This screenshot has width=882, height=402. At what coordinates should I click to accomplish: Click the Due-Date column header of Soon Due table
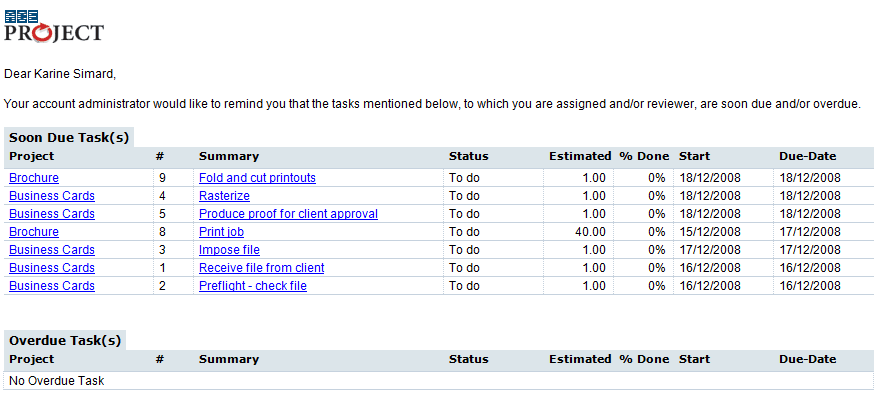[808, 156]
